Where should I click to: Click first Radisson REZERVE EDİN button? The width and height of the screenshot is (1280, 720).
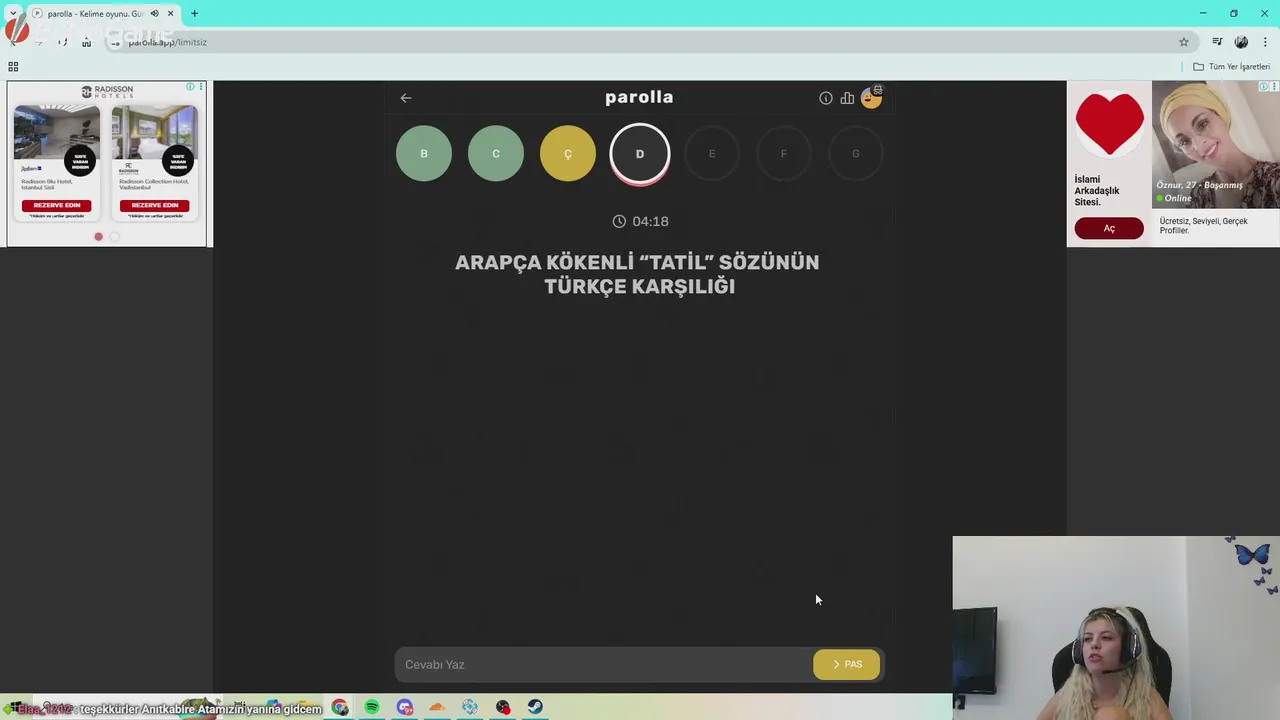[56, 205]
